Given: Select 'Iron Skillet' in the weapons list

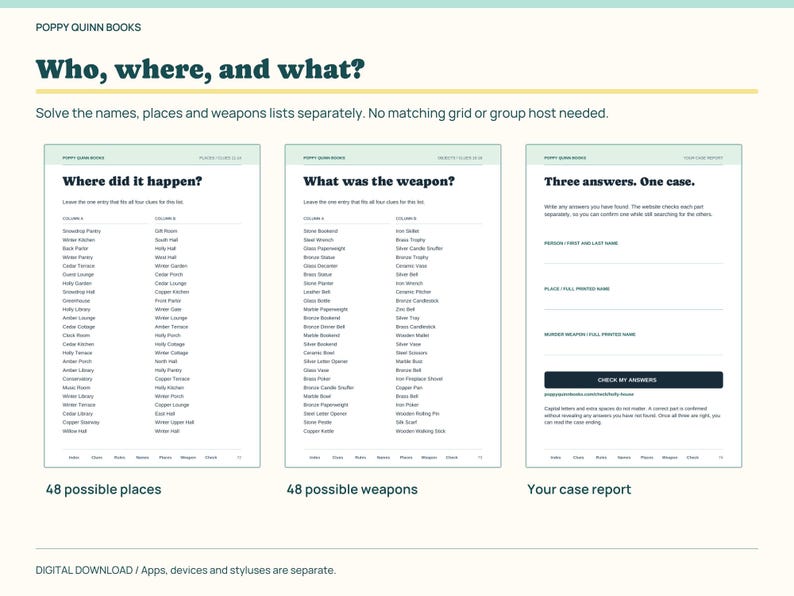Looking at the screenshot, I should coord(408,231).
